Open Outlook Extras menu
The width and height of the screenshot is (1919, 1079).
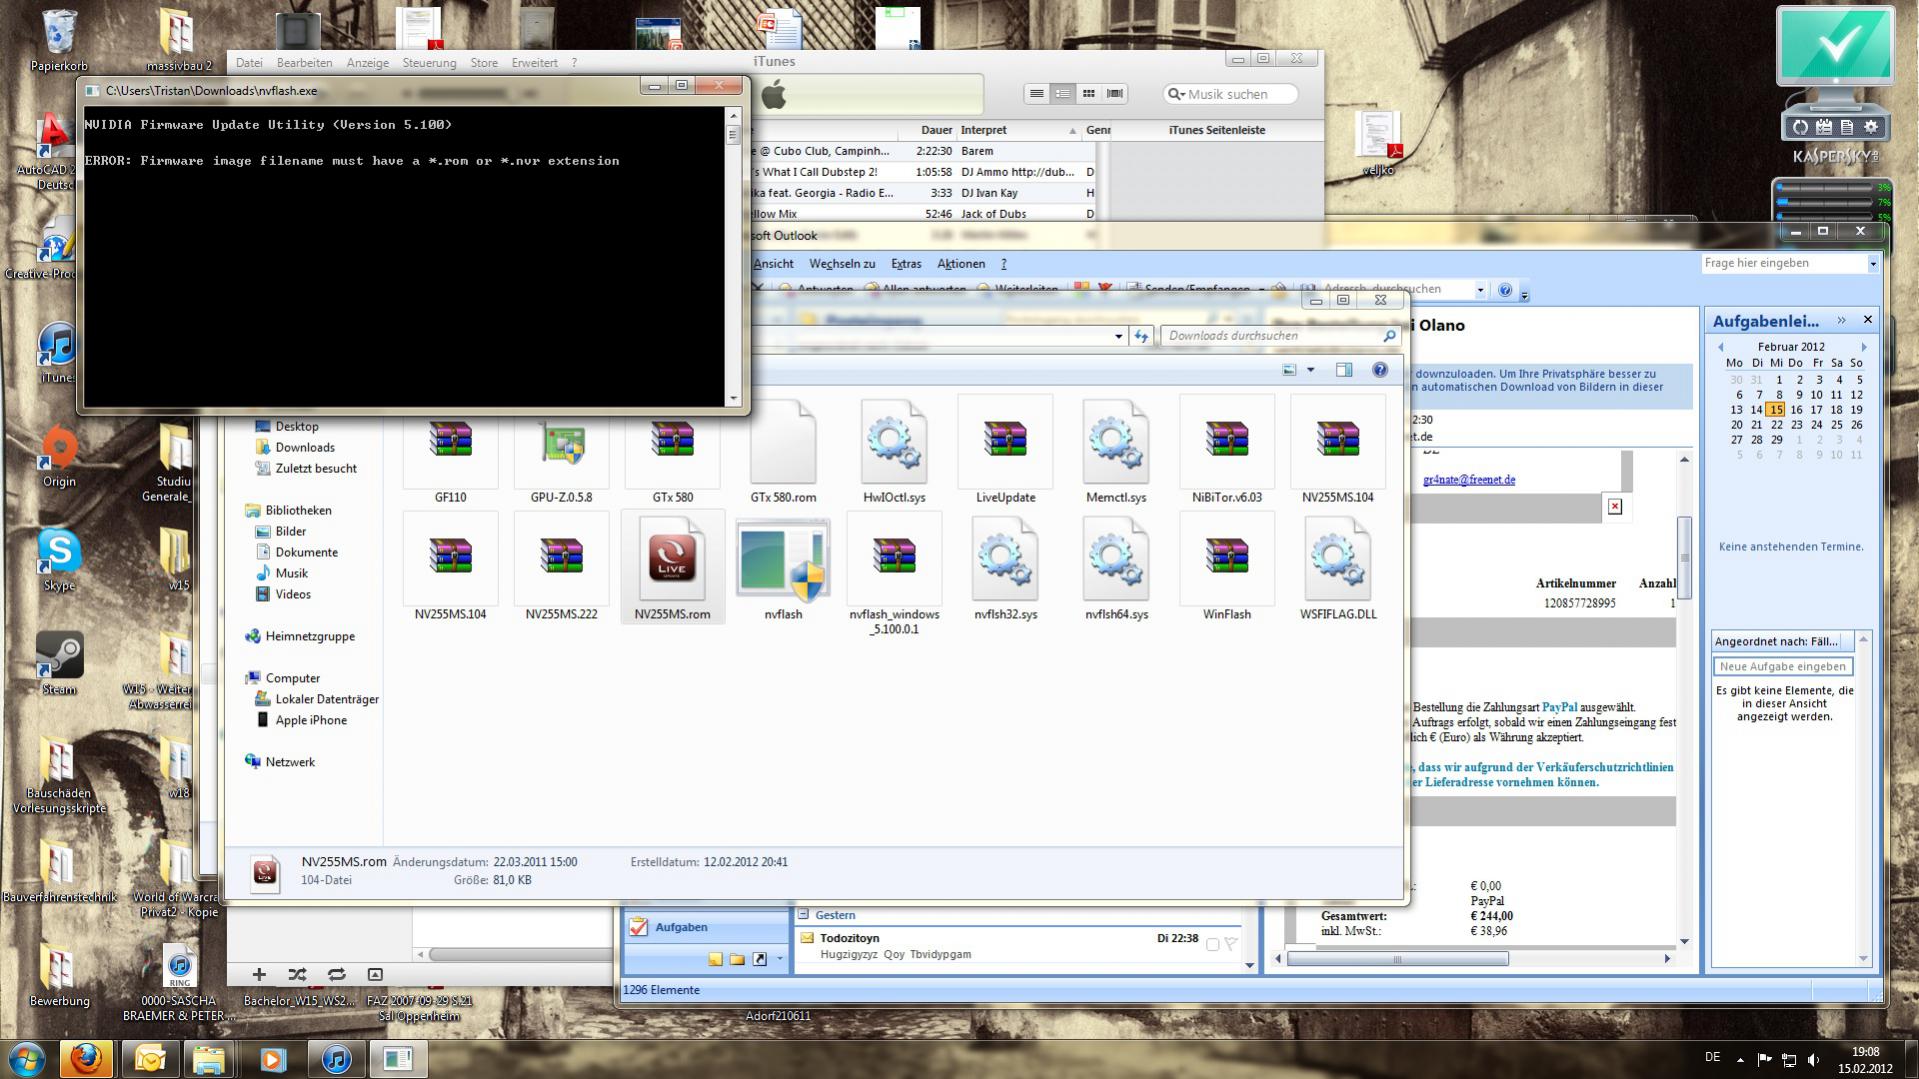click(x=906, y=264)
